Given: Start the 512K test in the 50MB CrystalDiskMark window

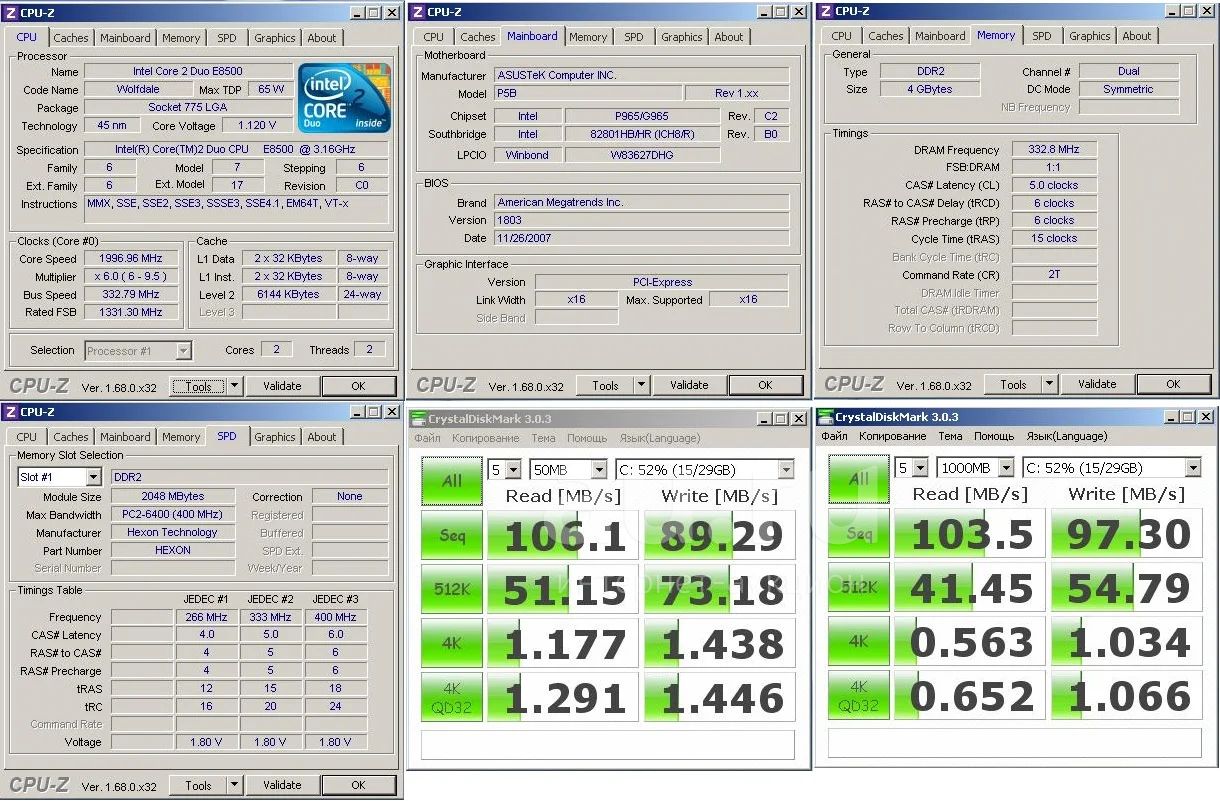Looking at the screenshot, I should click(452, 589).
